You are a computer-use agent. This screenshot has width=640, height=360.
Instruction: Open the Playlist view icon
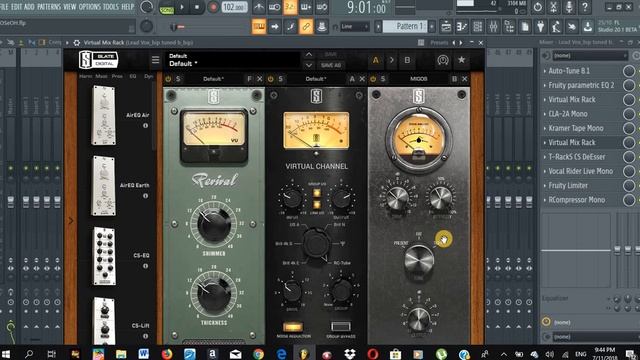point(446,27)
